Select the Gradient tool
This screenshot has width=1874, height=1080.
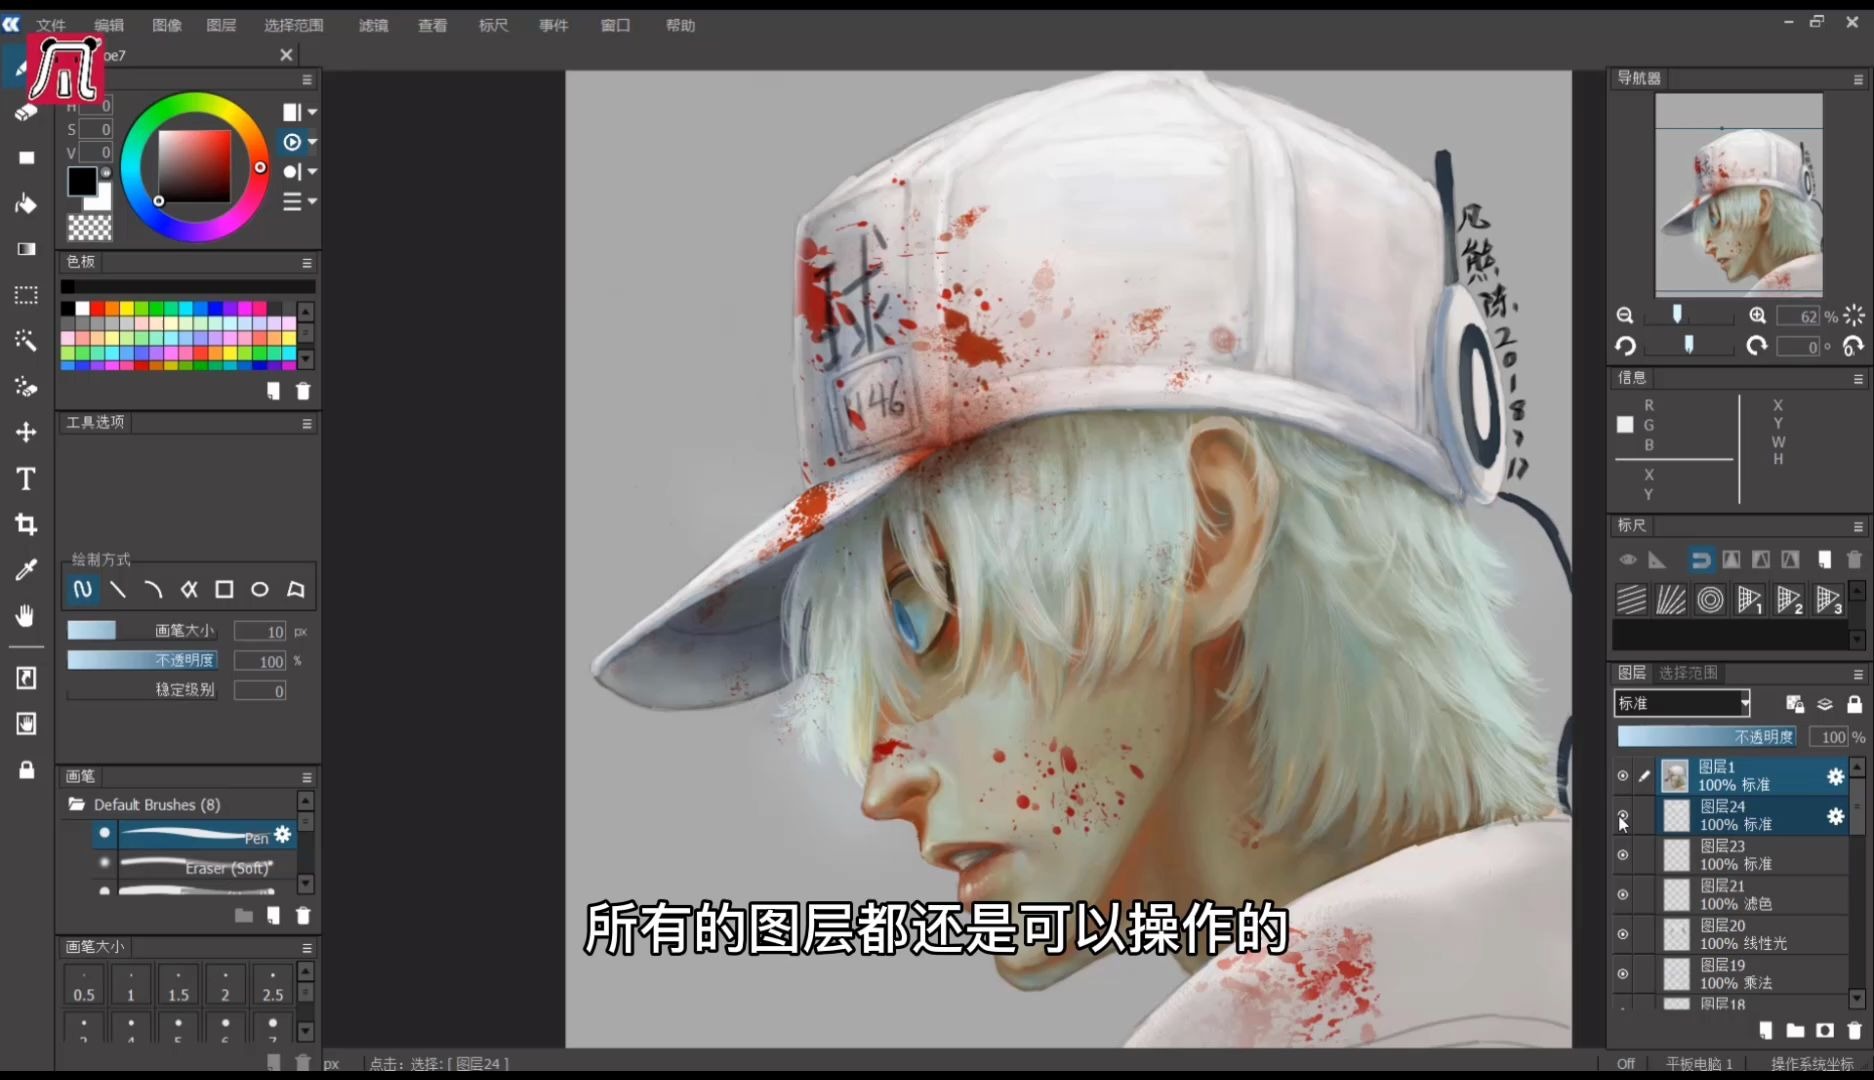tap(26, 249)
